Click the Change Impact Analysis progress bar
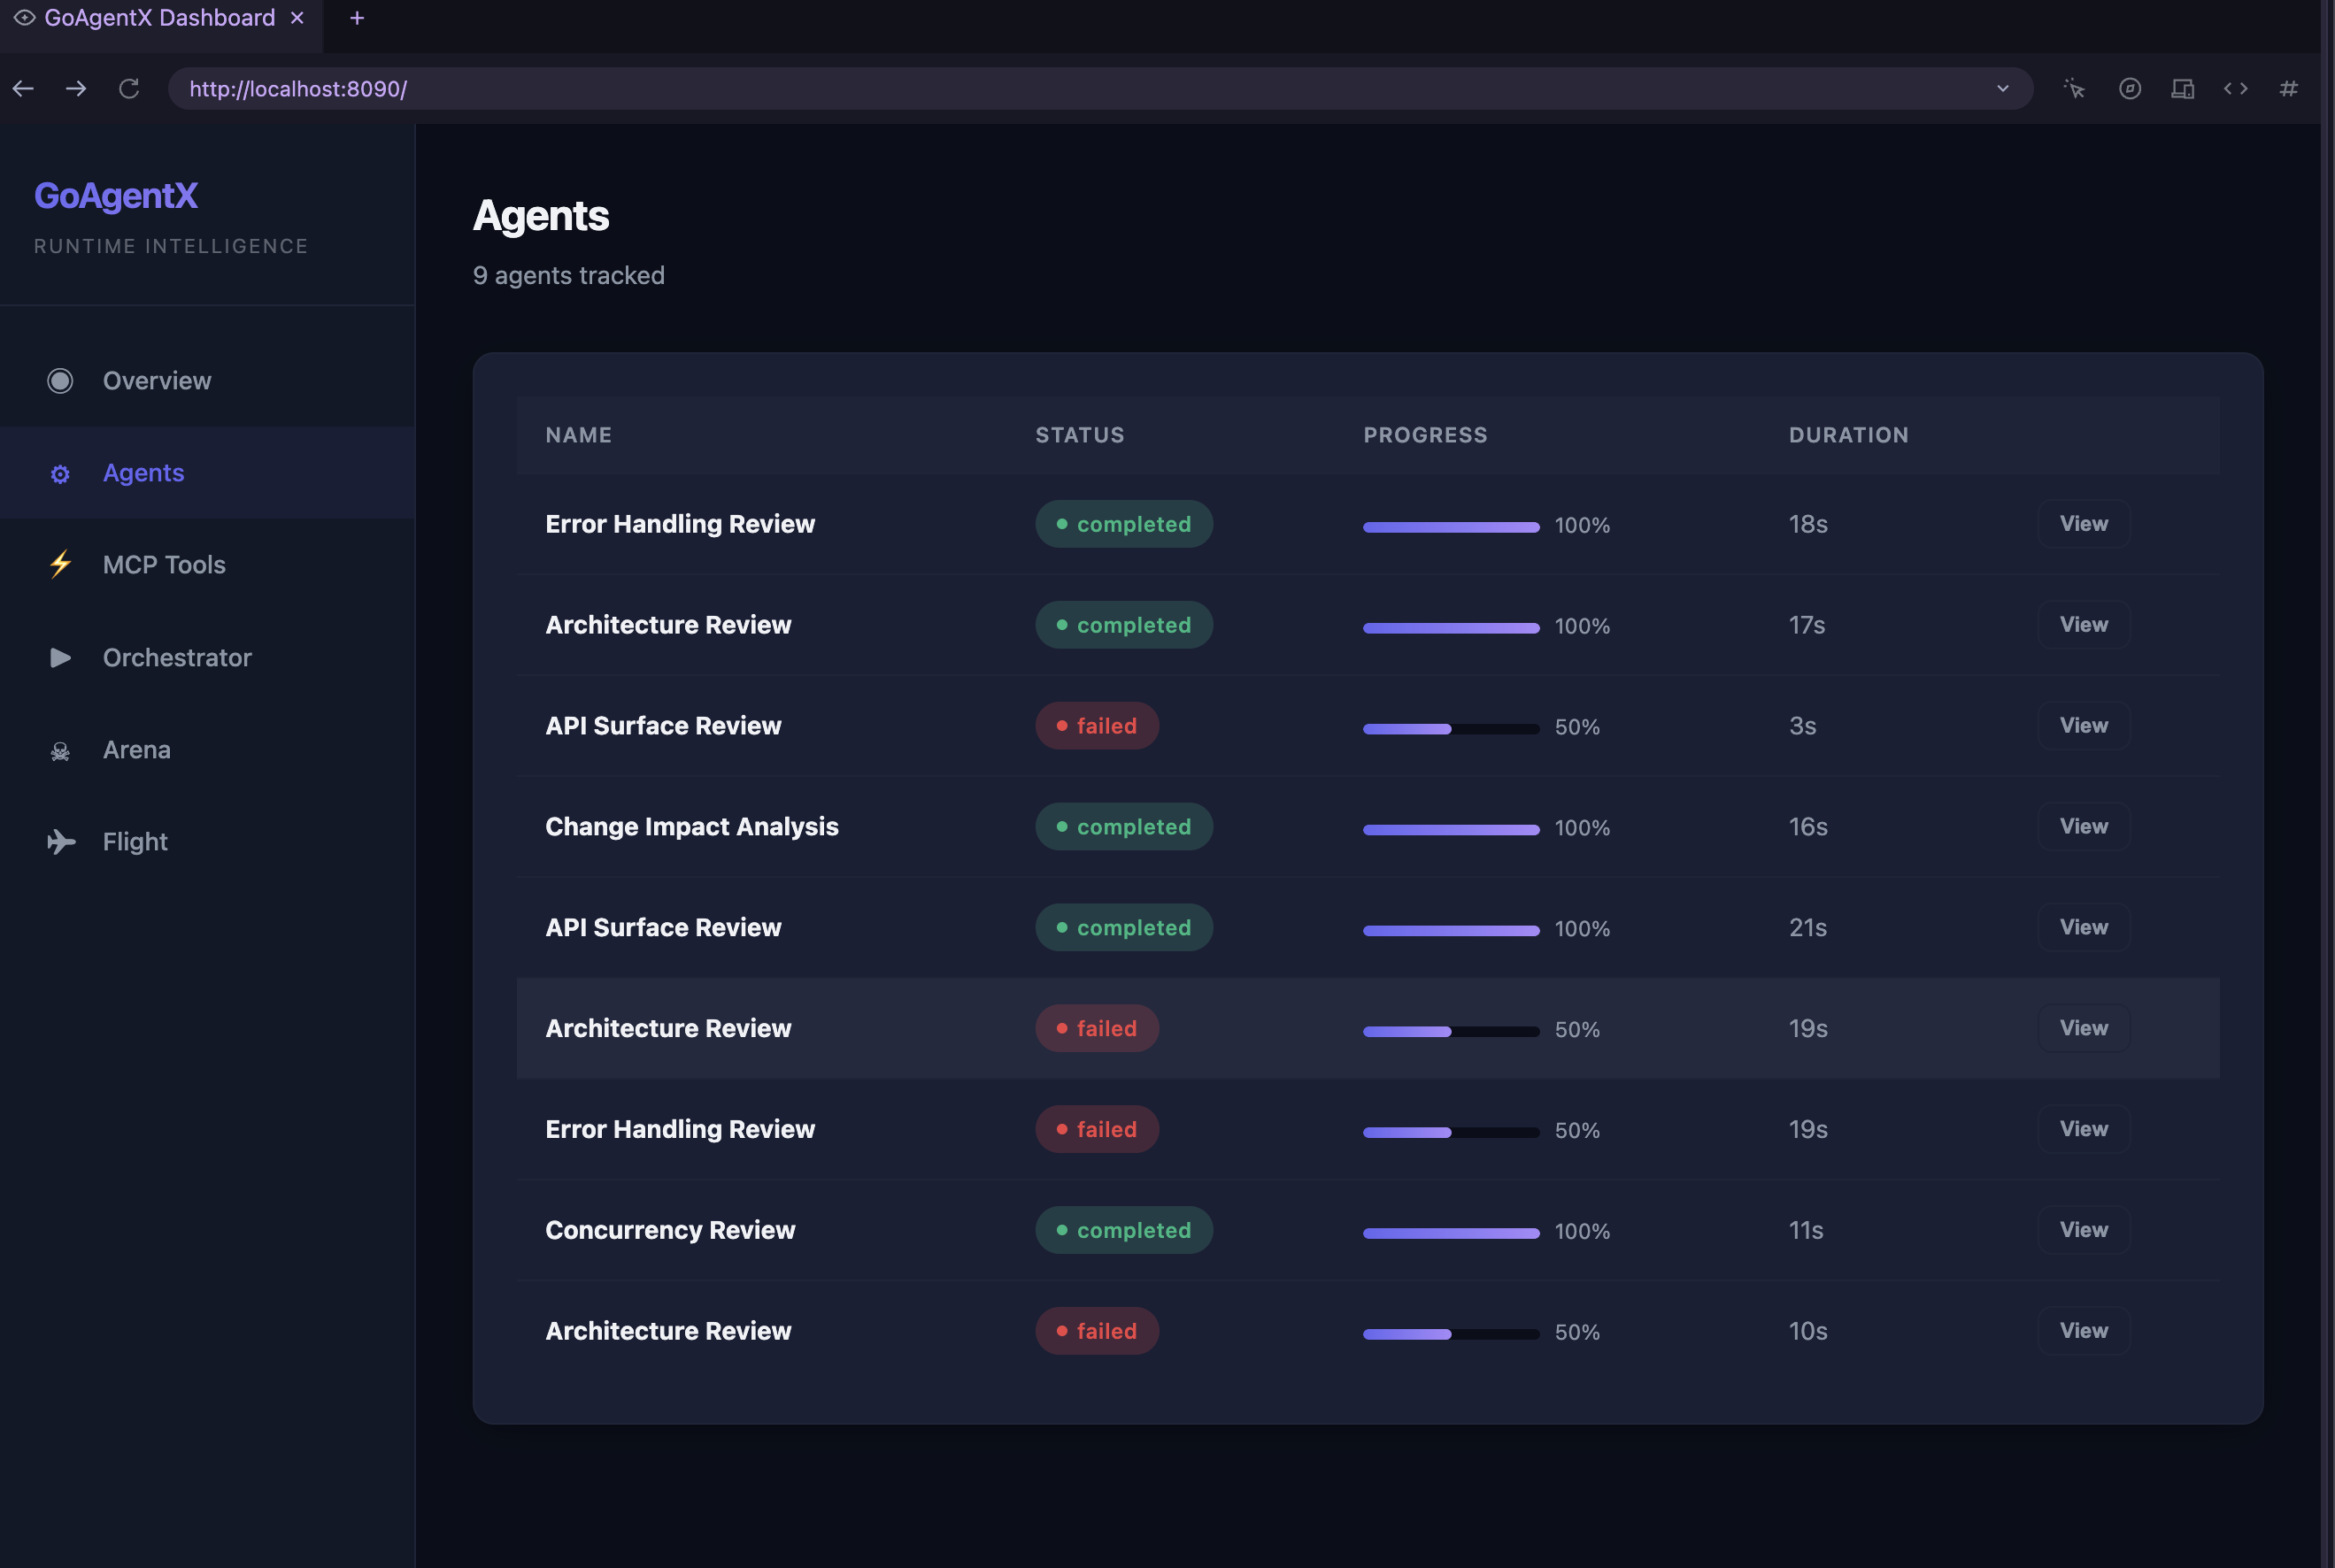The image size is (2335, 1568). (1451, 829)
